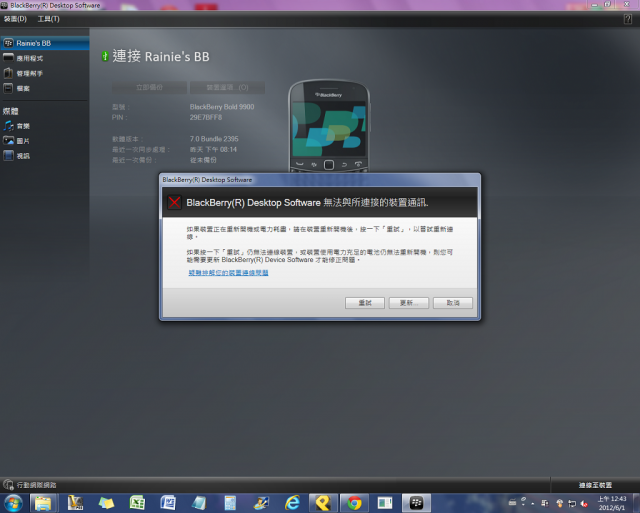
Task: Open Internet Explorer from taskbar
Action: pyautogui.click(x=292, y=503)
